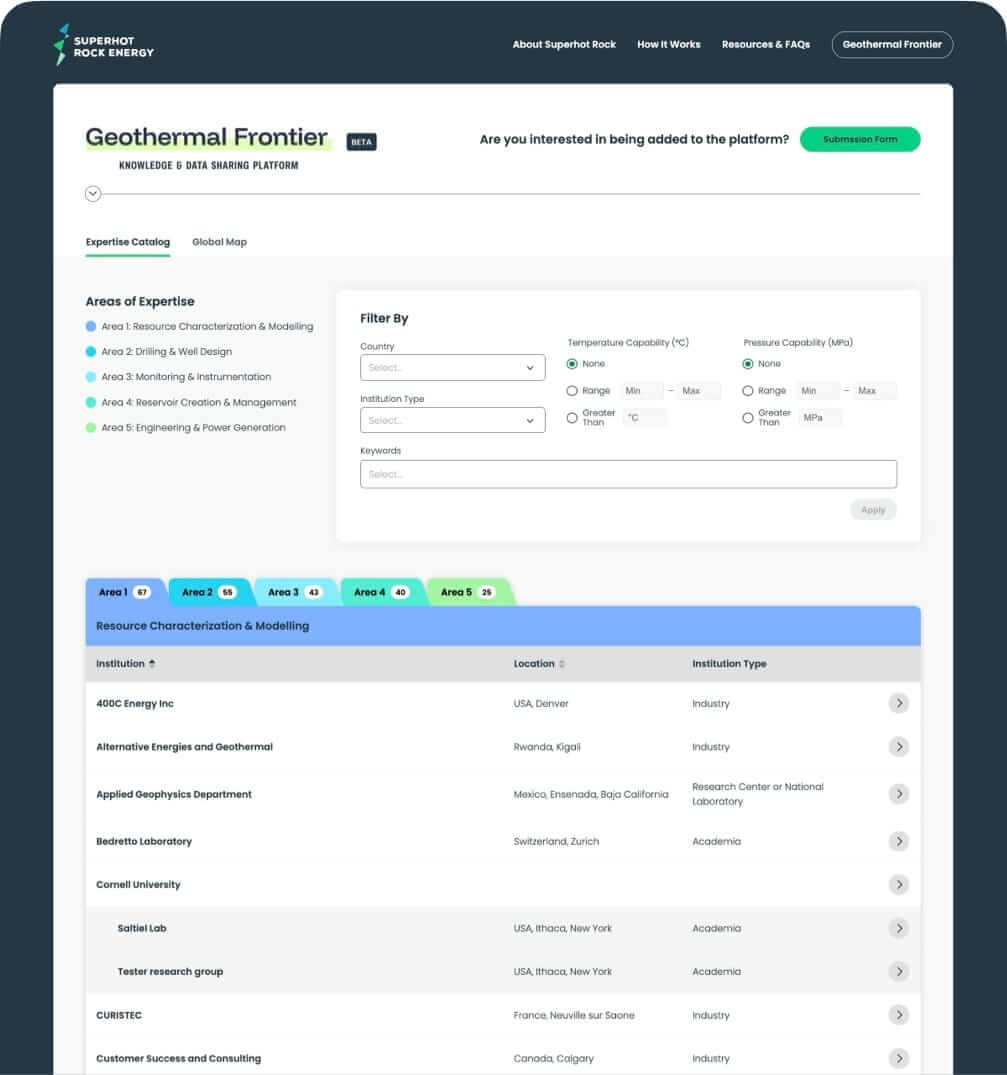Click Area 5 green legend dot
Screen dimensions: 1007x1075
[90, 428]
